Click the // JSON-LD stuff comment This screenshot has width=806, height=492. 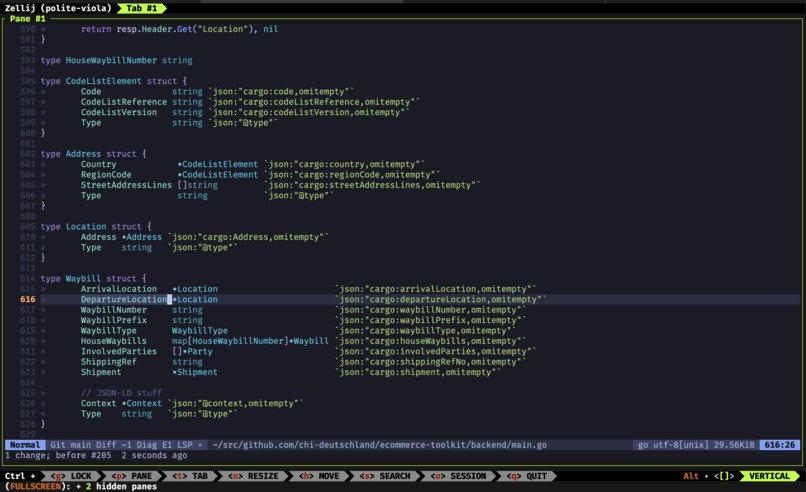point(121,393)
